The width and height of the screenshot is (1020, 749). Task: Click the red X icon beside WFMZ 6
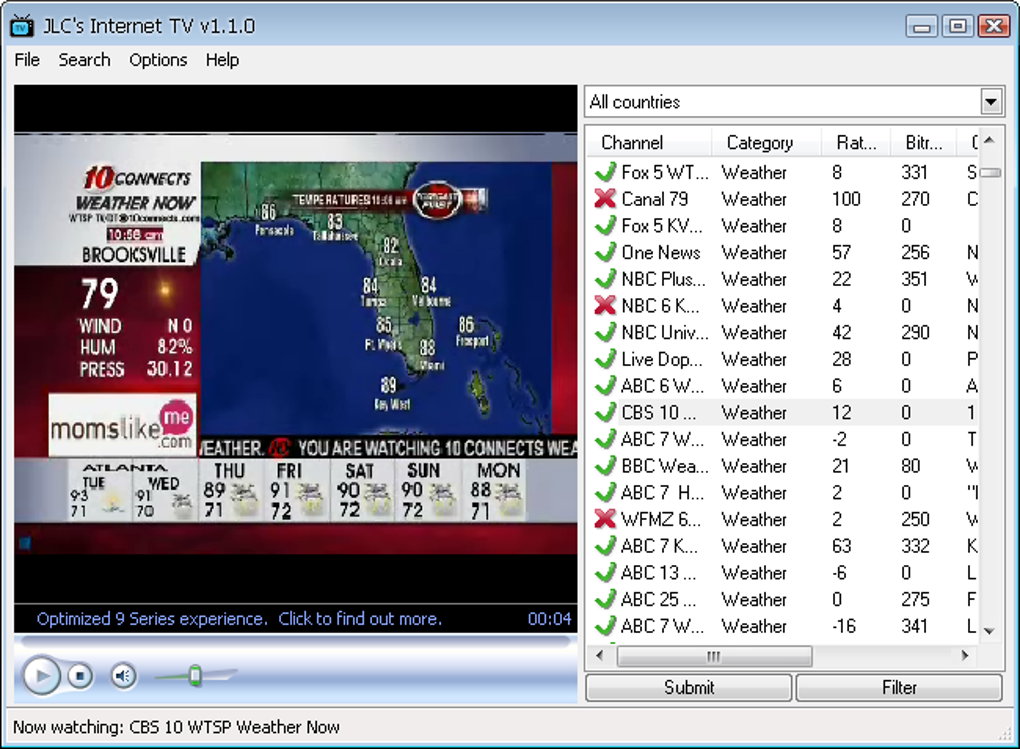[x=605, y=519]
